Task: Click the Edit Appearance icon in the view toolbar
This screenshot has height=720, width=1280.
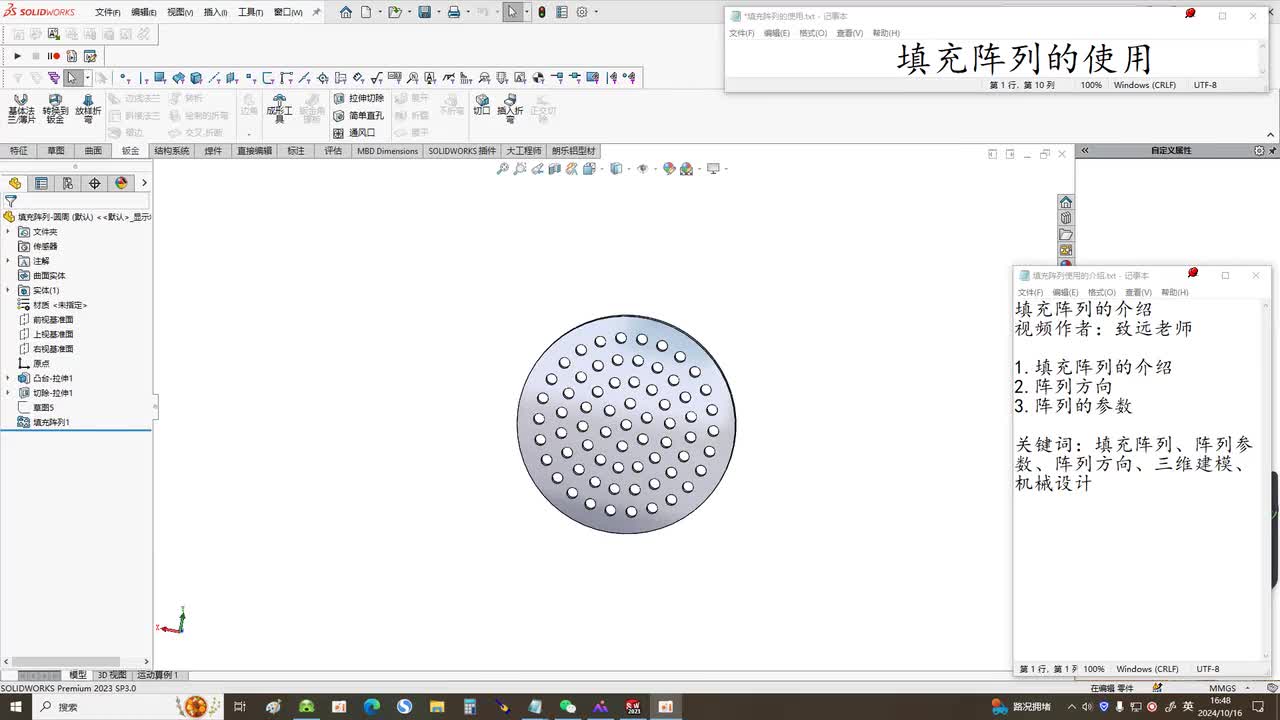Action: coord(669,169)
